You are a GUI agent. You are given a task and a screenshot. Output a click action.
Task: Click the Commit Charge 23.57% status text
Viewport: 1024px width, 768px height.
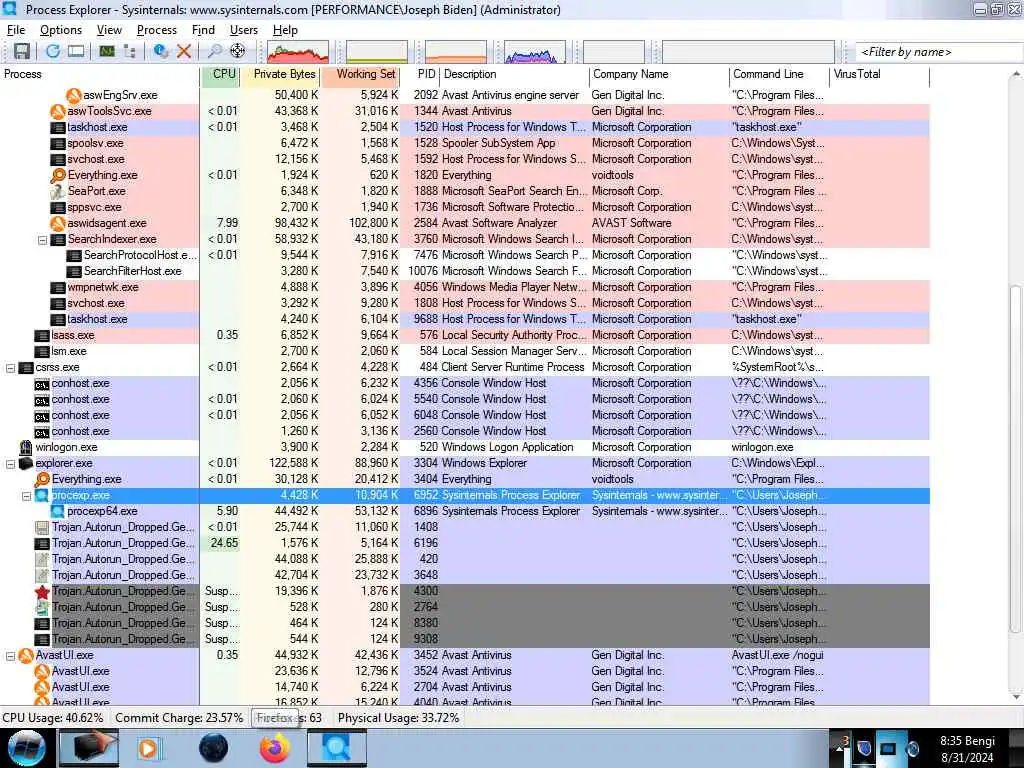[180, 718]
